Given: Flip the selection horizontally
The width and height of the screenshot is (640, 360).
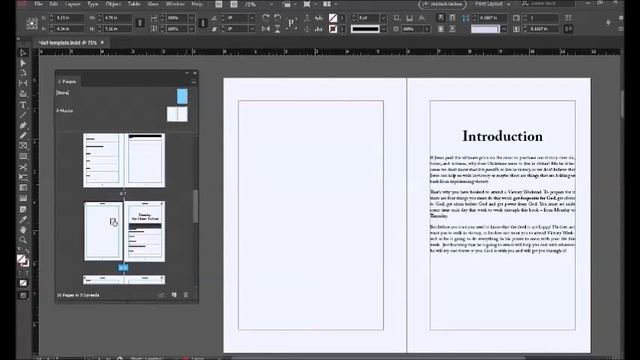Looking at the screenshot, I should point(266,29).
